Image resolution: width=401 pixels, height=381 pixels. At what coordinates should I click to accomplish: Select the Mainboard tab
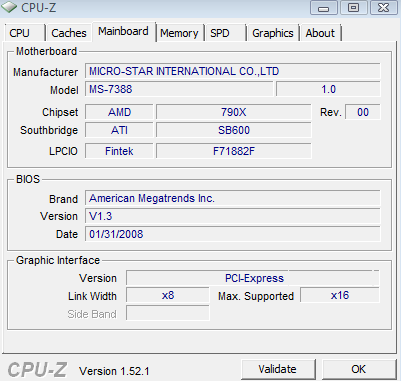pos(123,32)
